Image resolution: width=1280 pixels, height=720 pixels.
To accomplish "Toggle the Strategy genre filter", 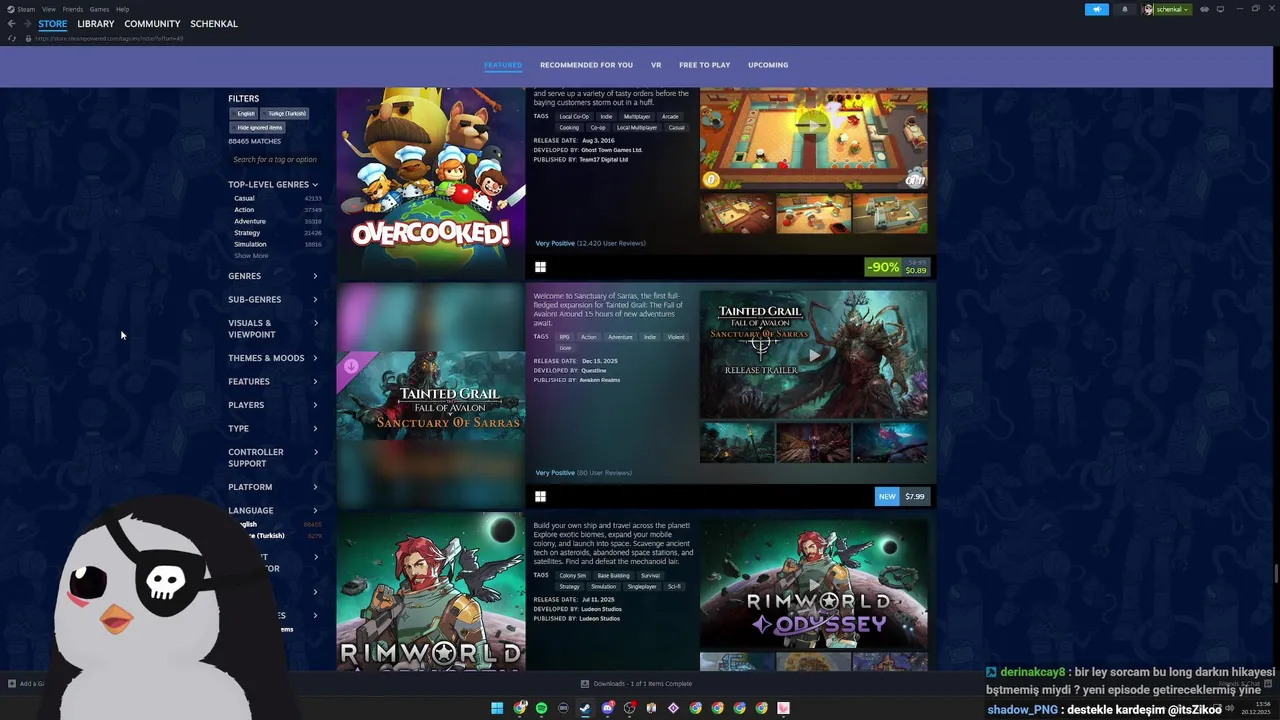I will point(277,233).
